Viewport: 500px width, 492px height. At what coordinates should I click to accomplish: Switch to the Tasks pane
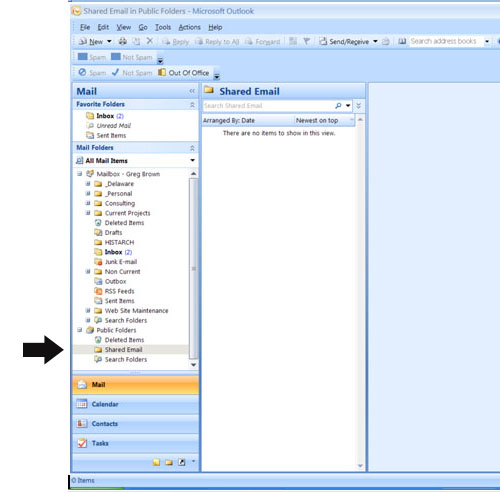(136, 443)
